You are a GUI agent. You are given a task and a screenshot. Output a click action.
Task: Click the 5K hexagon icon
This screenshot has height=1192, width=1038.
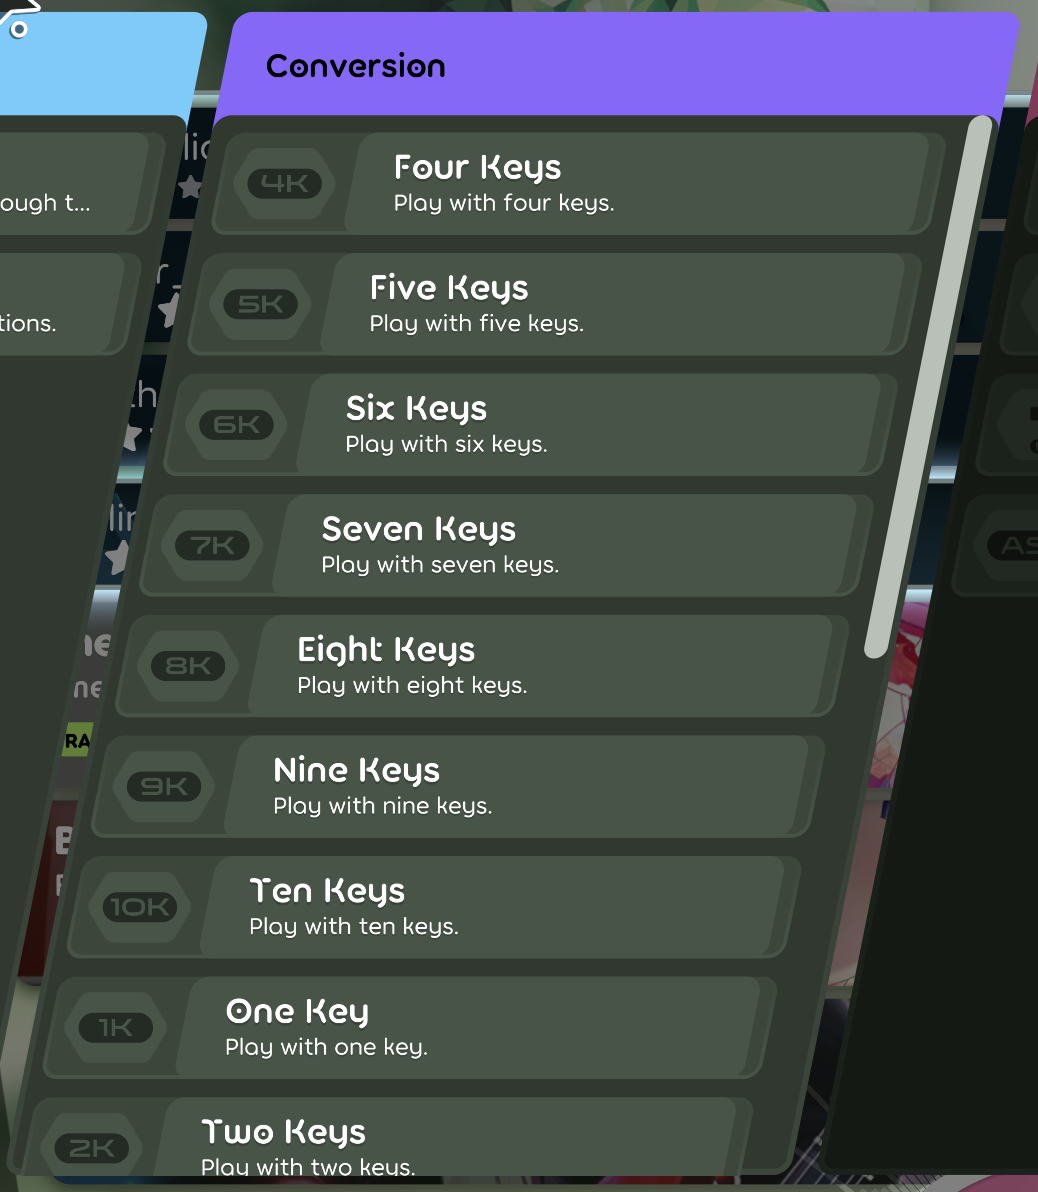pos(260,304)
